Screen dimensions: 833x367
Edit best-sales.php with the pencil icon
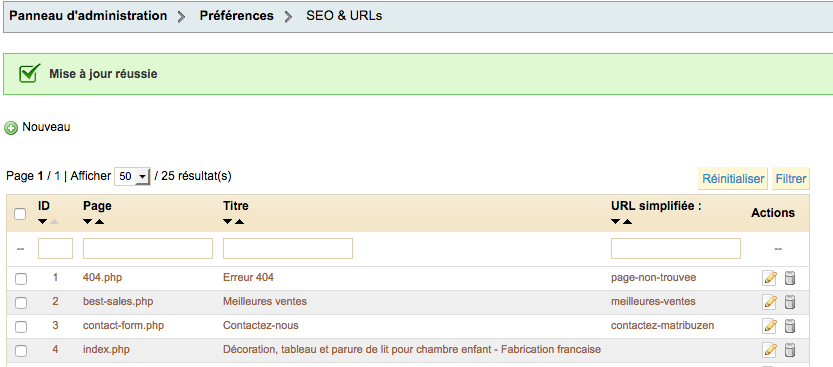(x=769, y=302)
